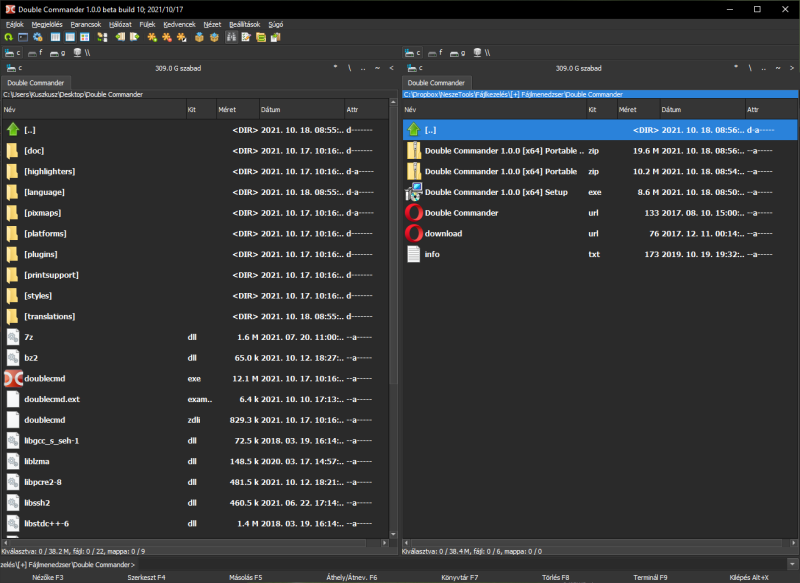800x583 pixels.
Task: Sort left panel by Méret column
Action: pos(236,110)
